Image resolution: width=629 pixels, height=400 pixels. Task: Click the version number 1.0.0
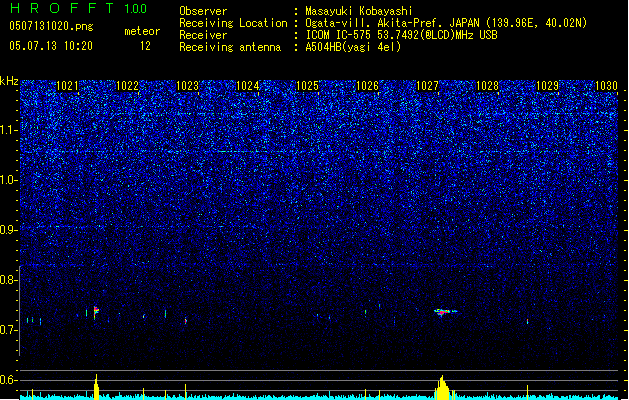tap(136, 9)
